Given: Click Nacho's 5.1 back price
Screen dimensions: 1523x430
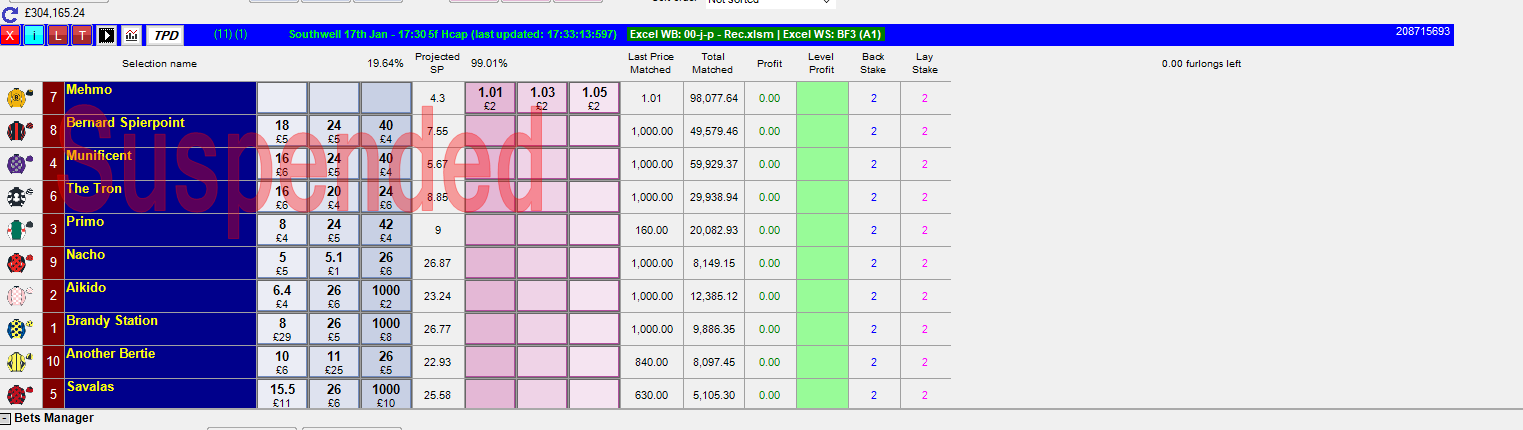Looking at the screenshot, I should point(334,263).
